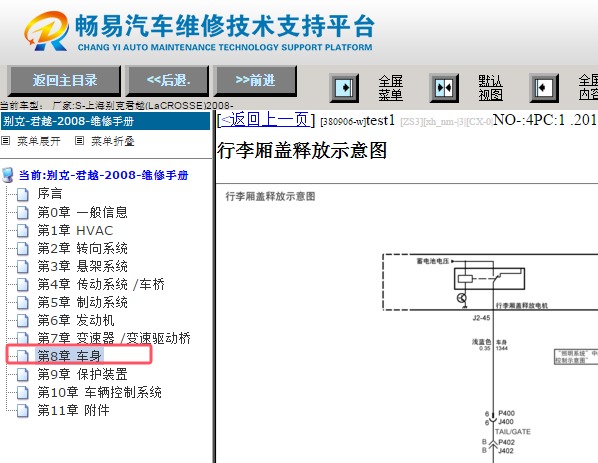Open 第7章 变速器/变速驱动桥
Image resolution: width=598 pixels, height=463 pixels.
(114, 338)
